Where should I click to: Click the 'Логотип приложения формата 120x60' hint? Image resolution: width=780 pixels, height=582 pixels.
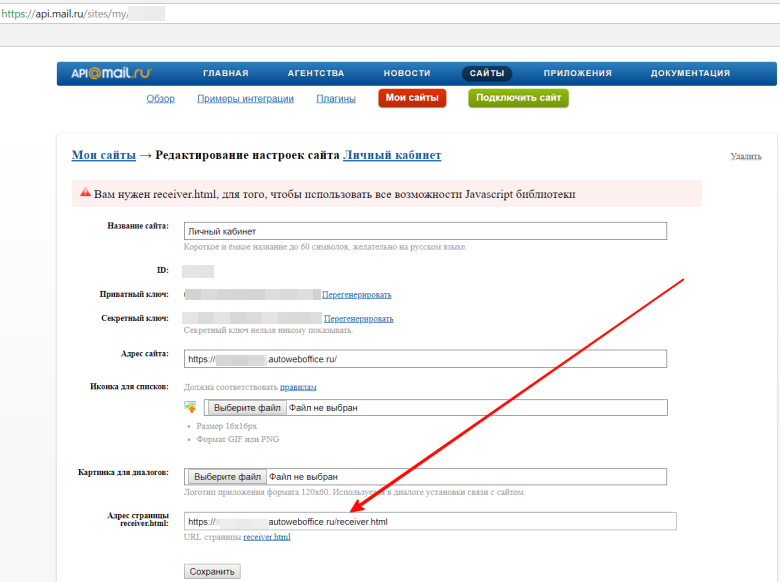(354, 492)
